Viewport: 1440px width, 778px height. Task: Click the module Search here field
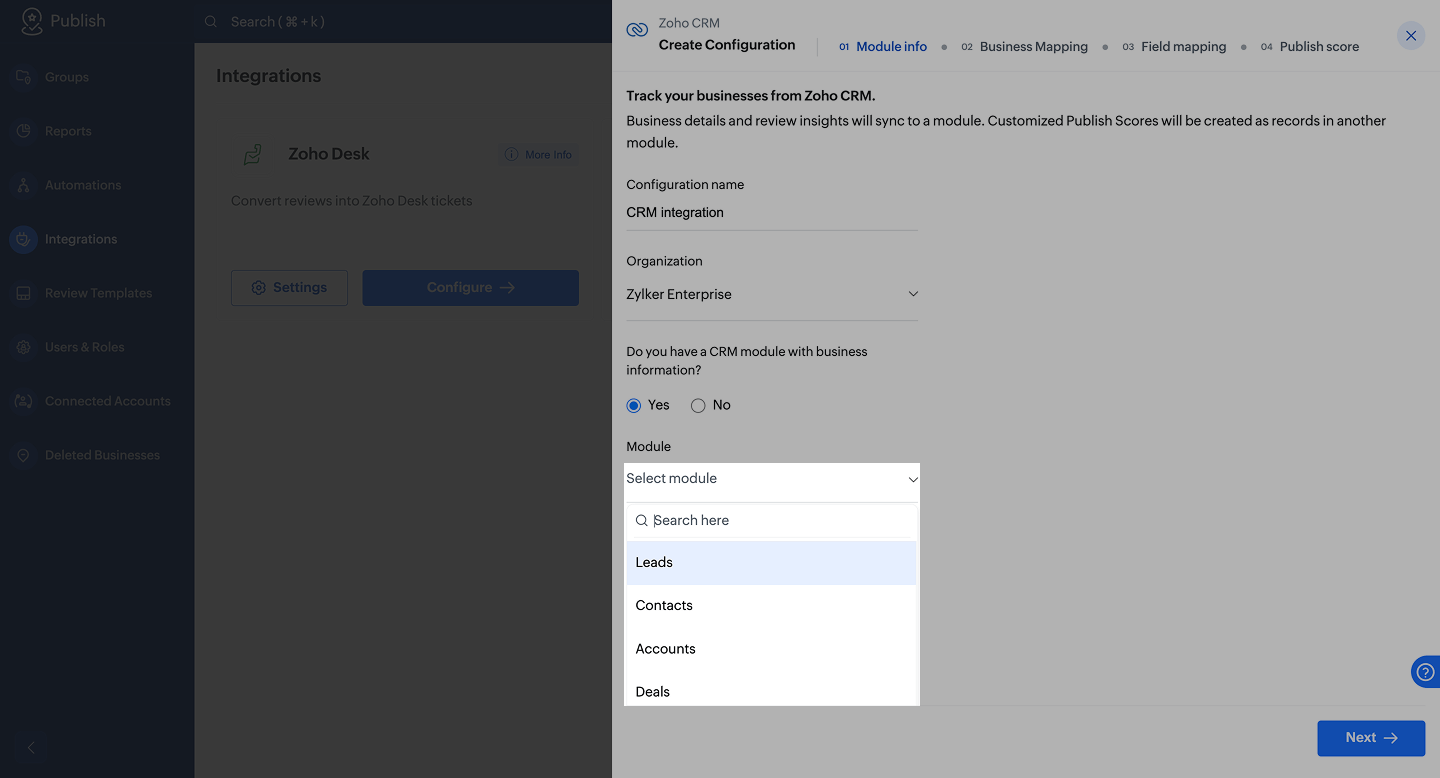point(771,521)
